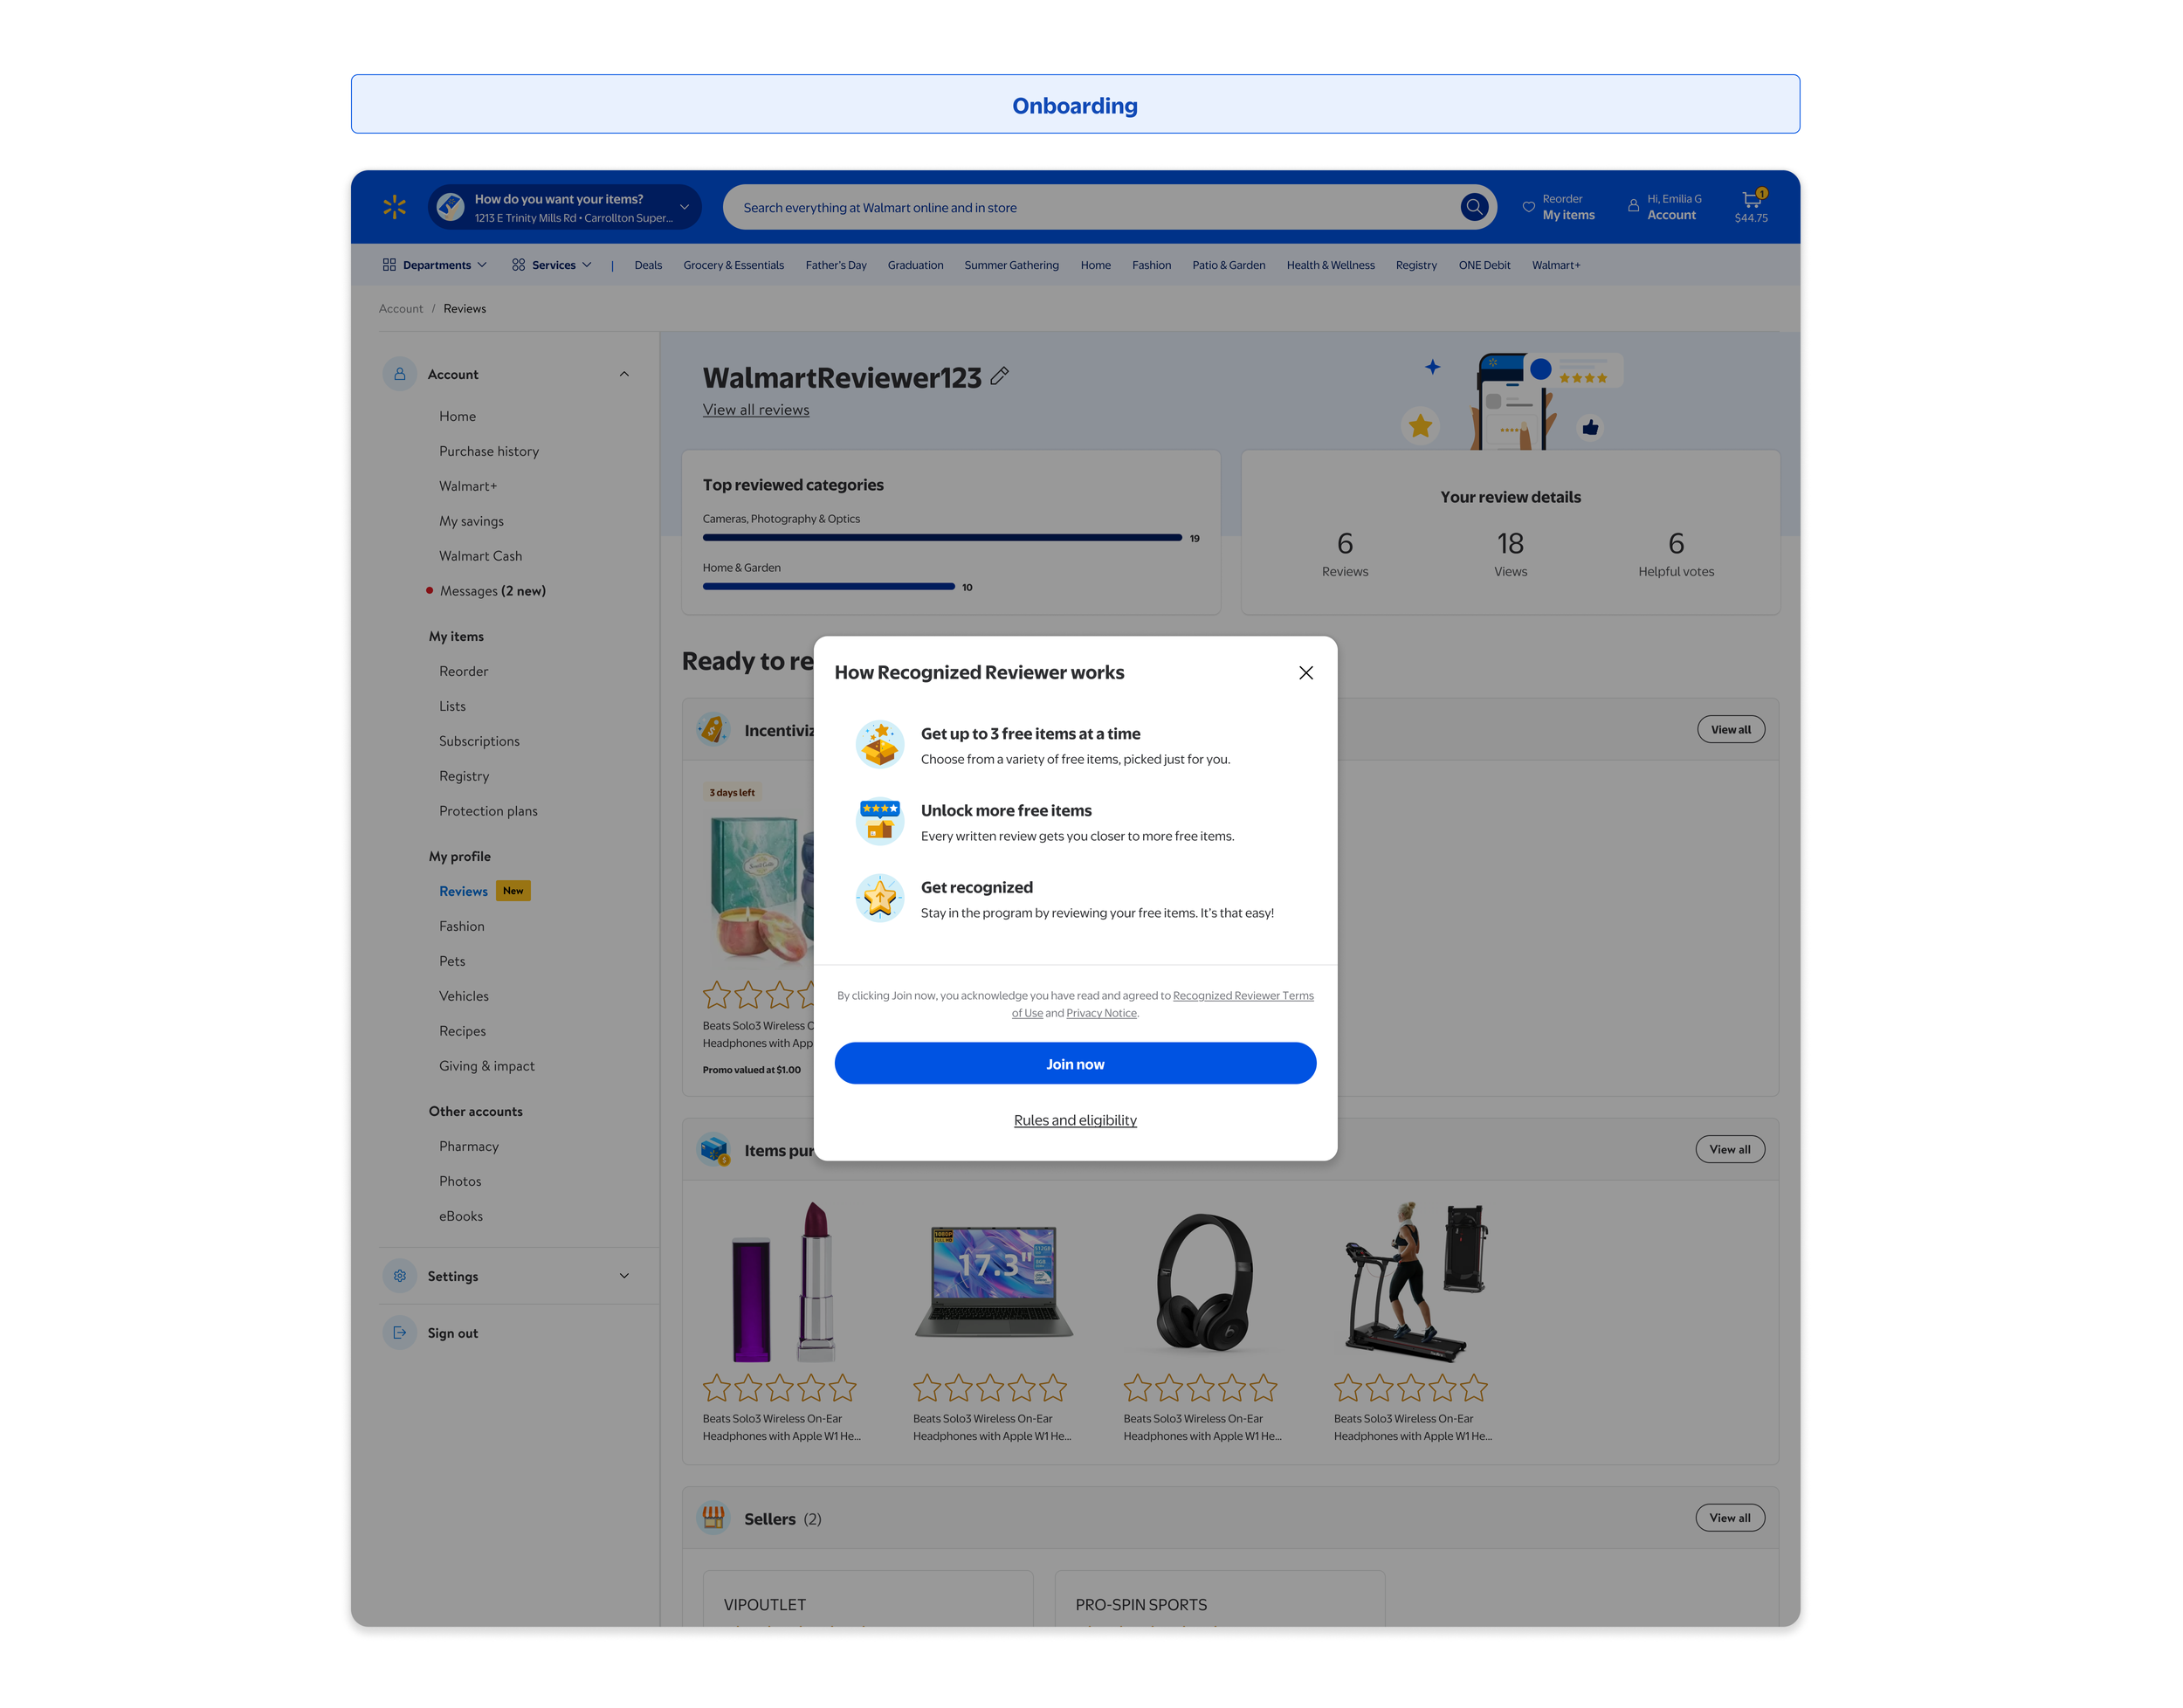Open Recognized Reviewer Terms of Use link

[1243, 995]
